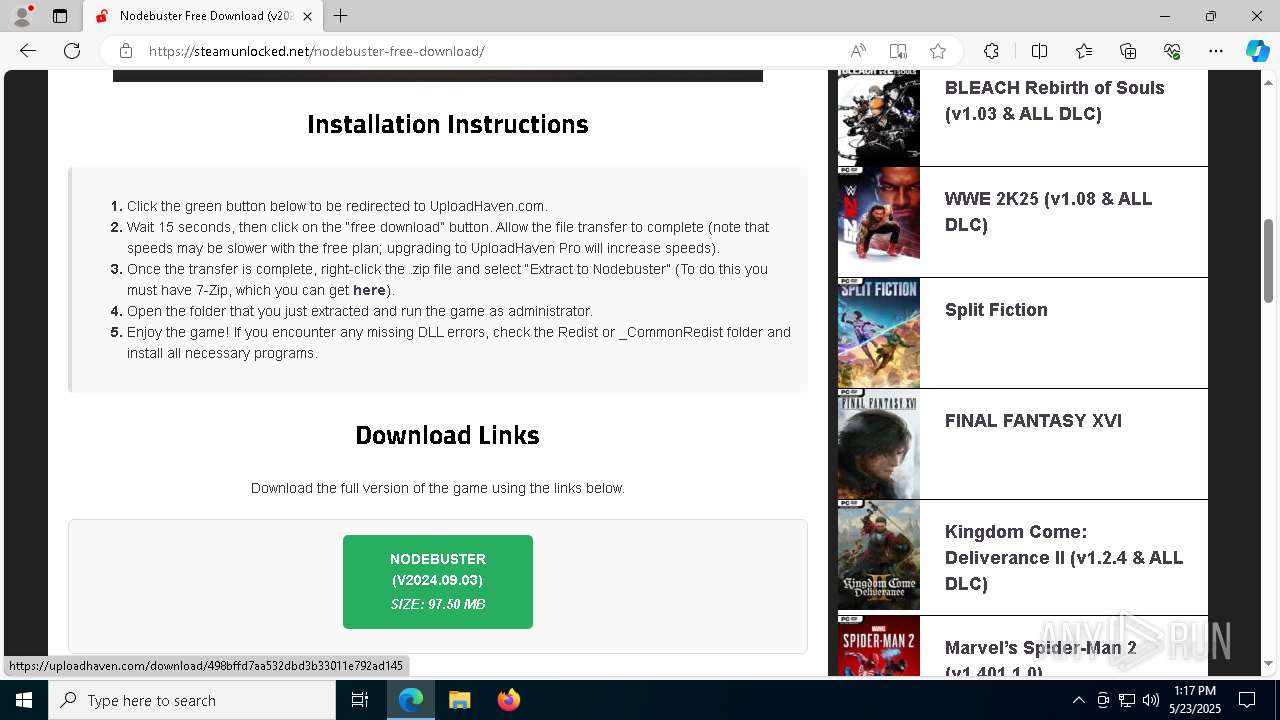
Task: Open the Split Fiction game link
Action: point(996,310)
